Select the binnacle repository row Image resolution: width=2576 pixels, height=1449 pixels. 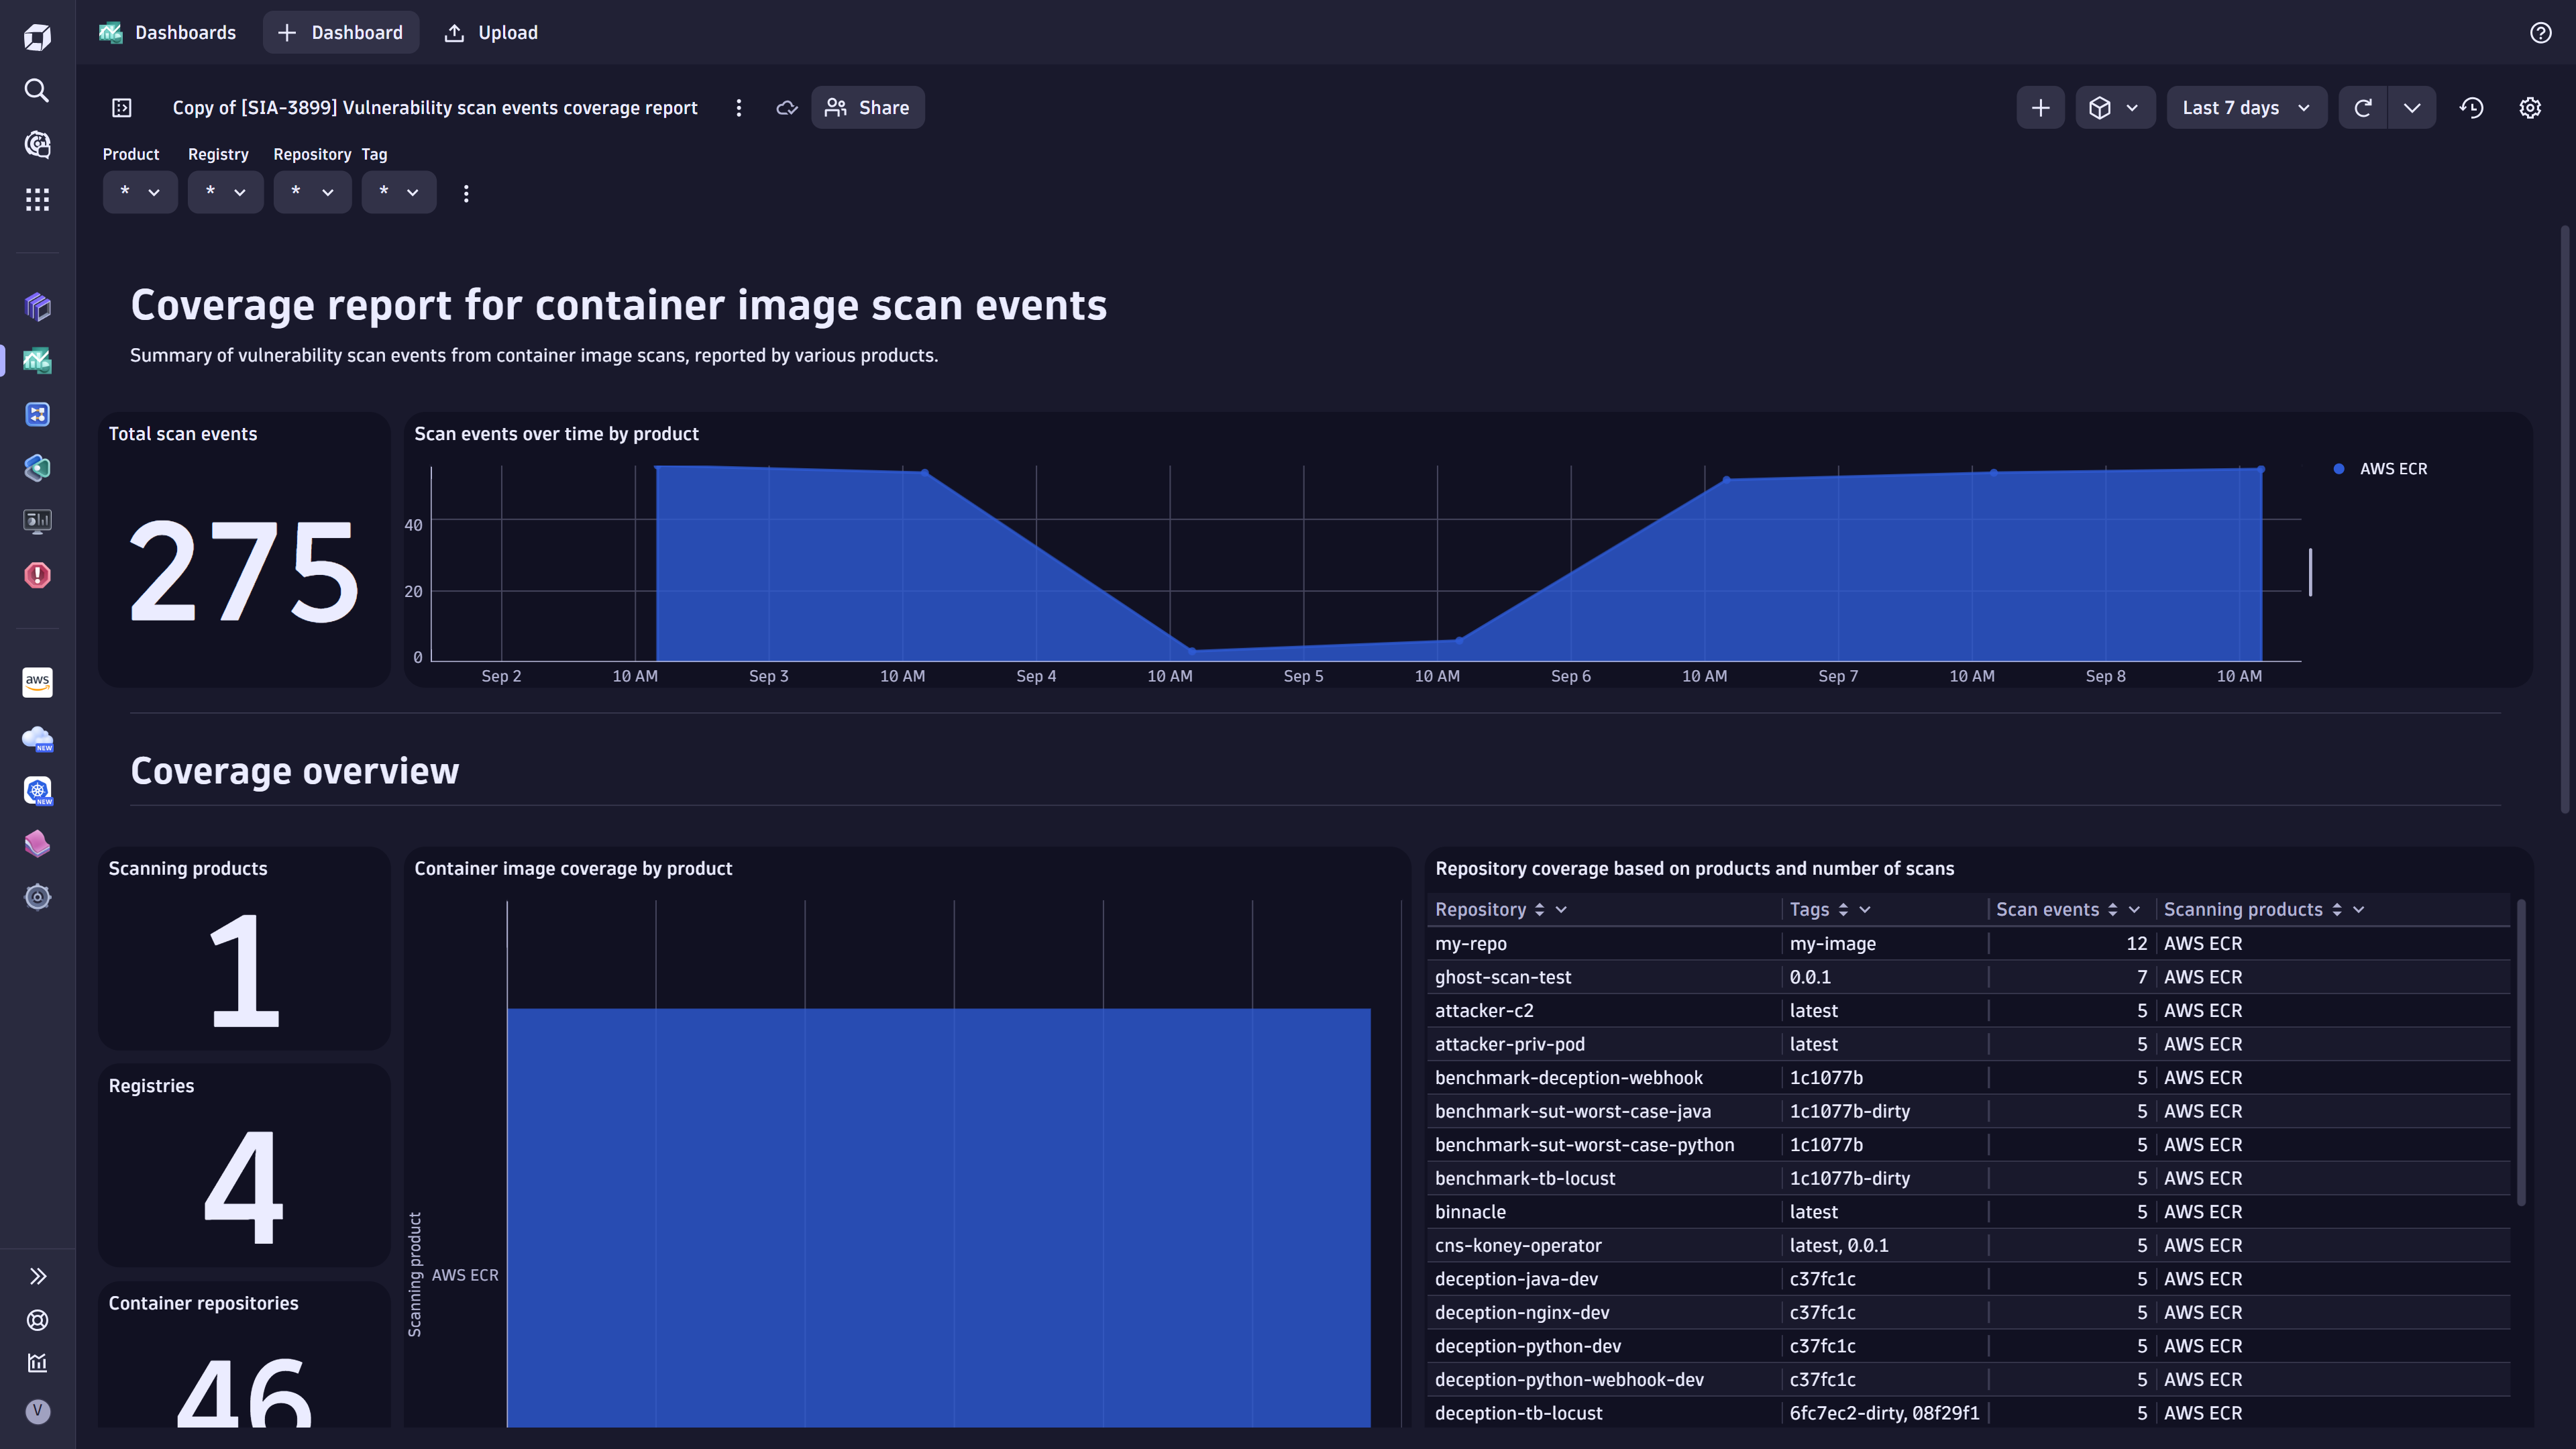coord(1968,1212)
